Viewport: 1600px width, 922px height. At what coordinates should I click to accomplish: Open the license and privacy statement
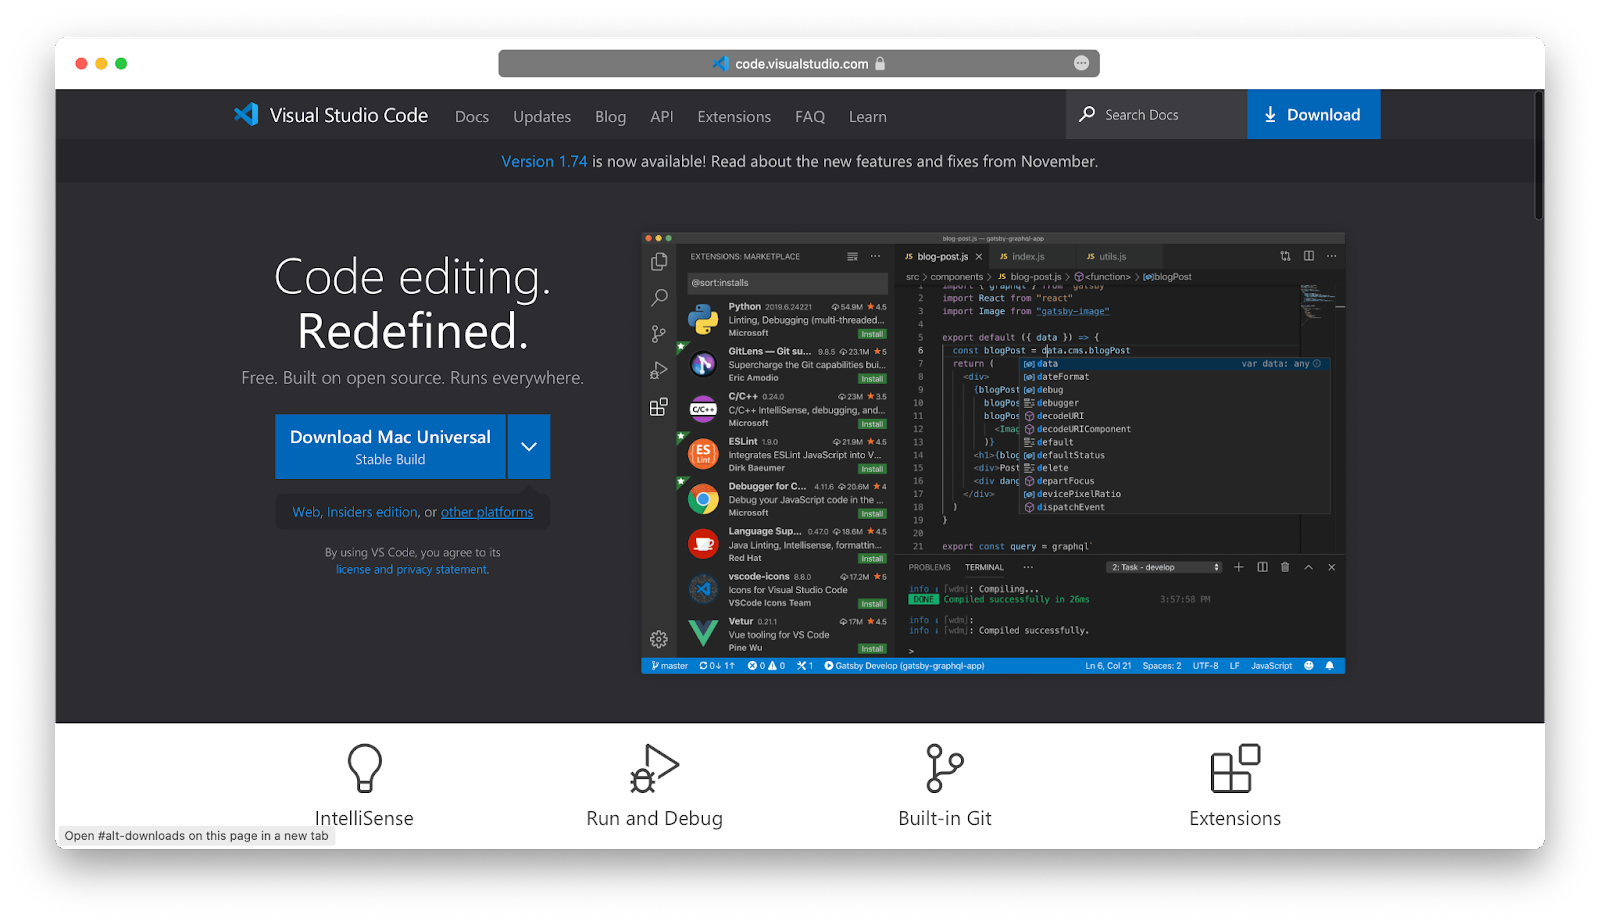click(412, 570)
